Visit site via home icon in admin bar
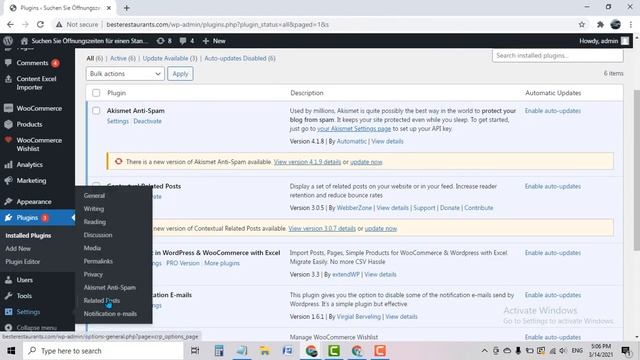This screenshot has width=640, height=360. [x=24, y=41]
